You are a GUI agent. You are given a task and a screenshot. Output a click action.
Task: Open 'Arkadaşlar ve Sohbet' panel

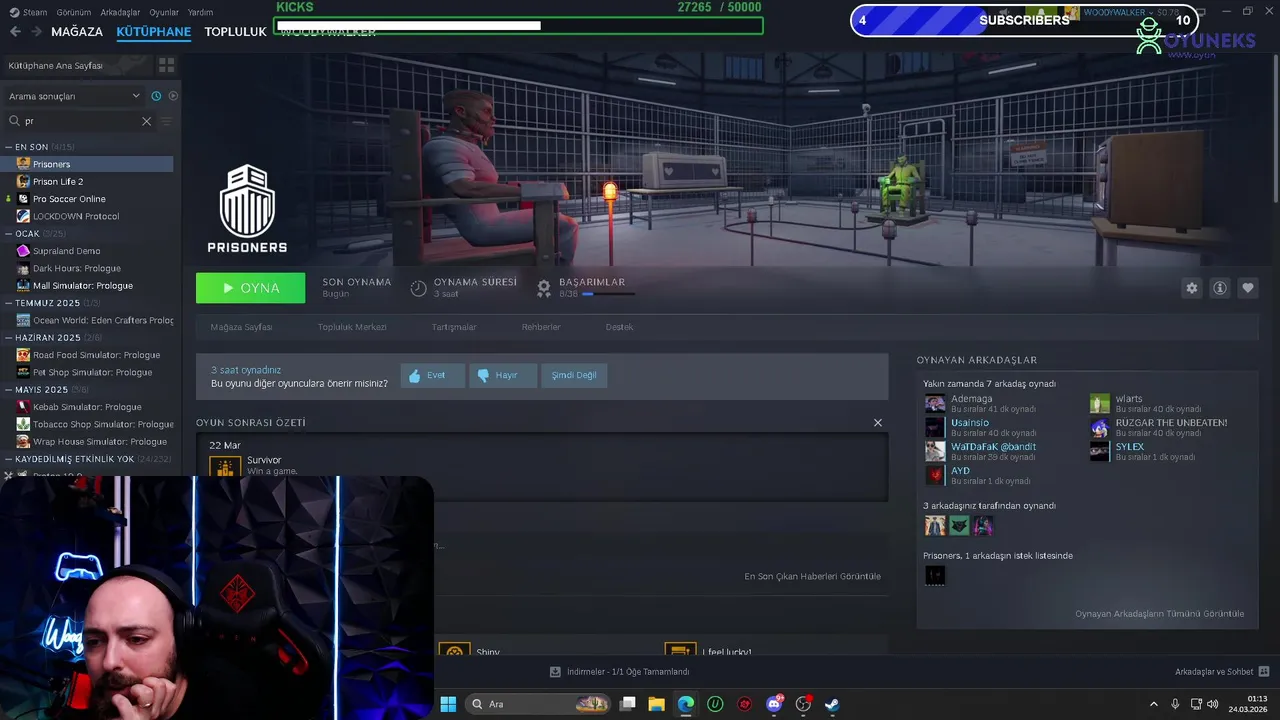coord(1222,672)
